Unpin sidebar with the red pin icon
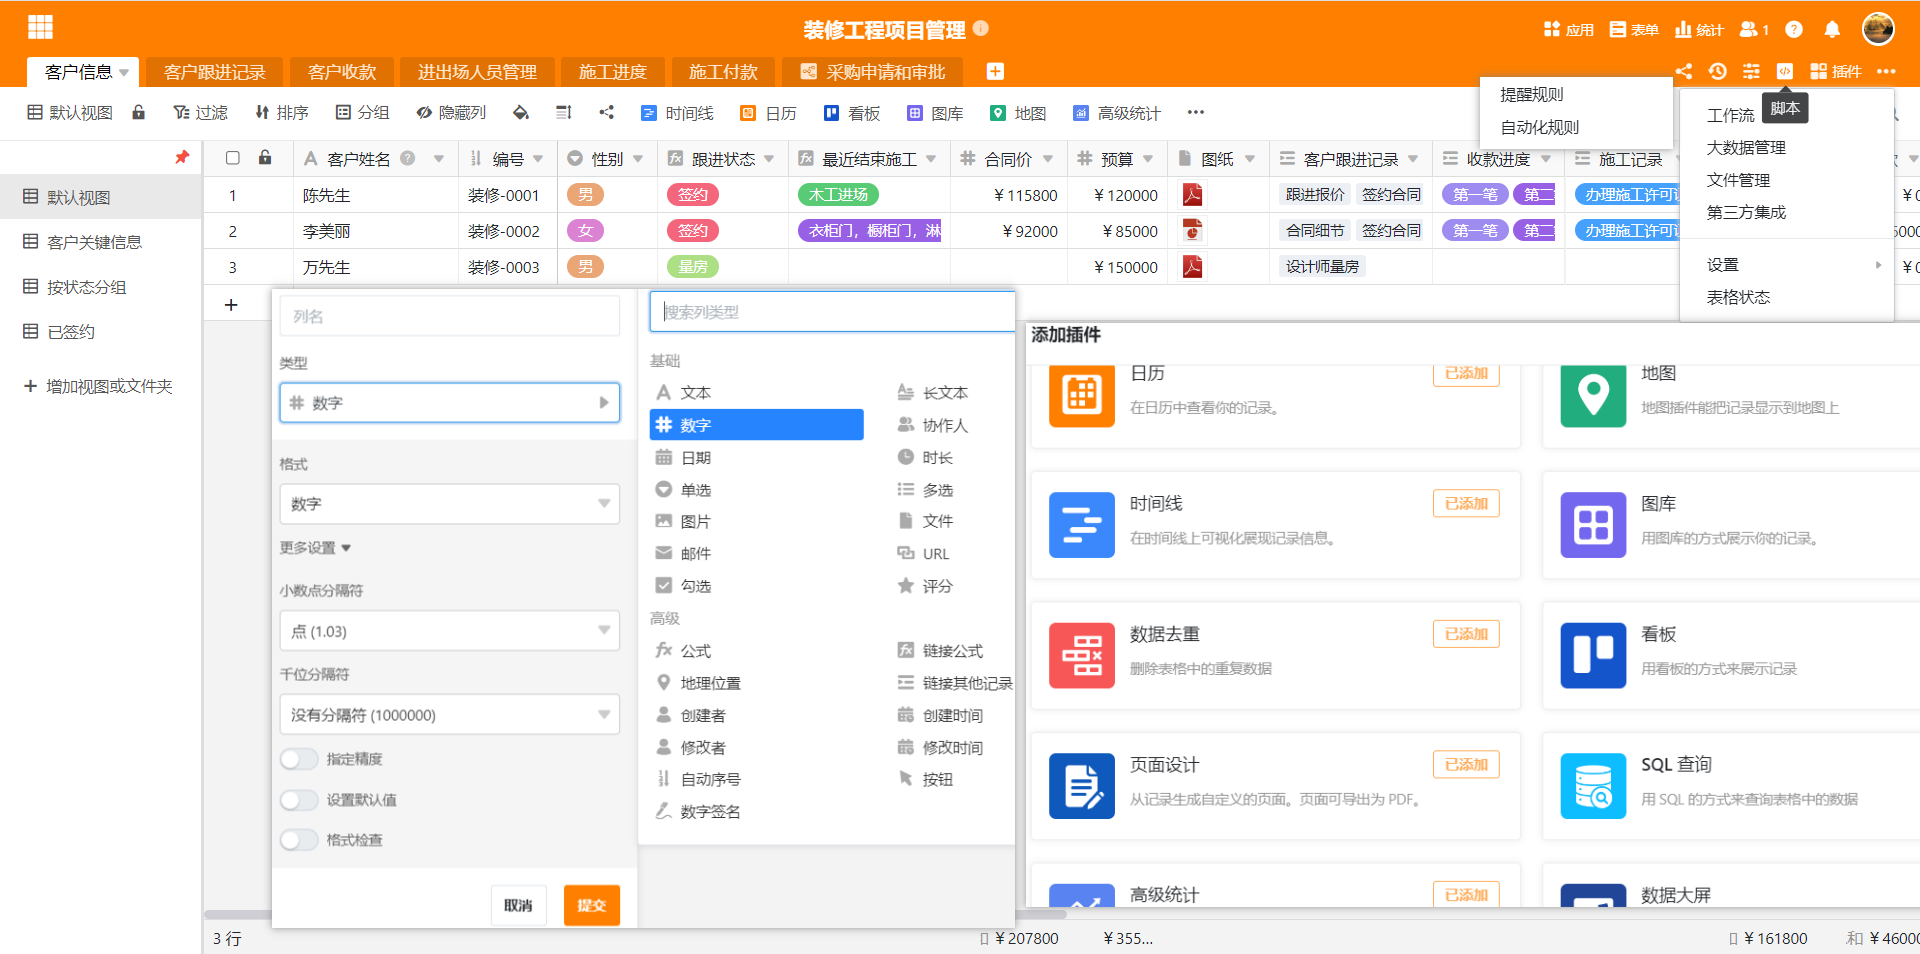The image size is (1920, 954). (181, 157)
